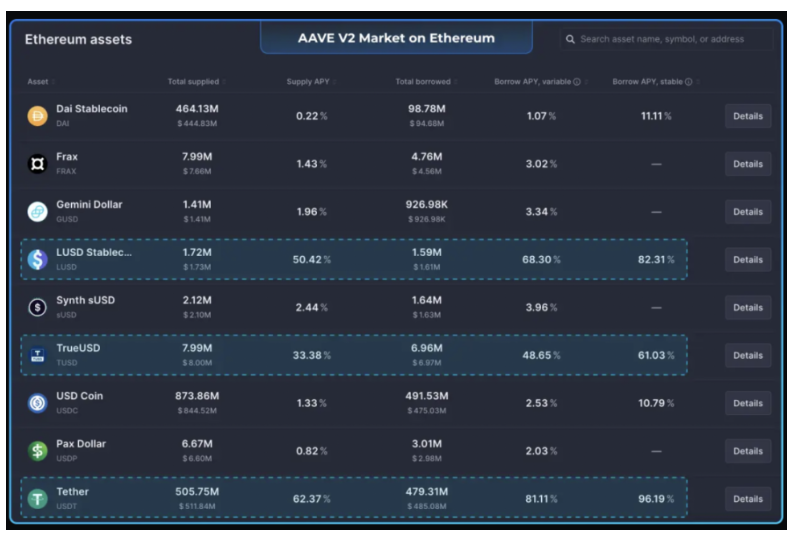797x534 pixels.
Task: Focus the asset search input field
Action: (666, 39)
